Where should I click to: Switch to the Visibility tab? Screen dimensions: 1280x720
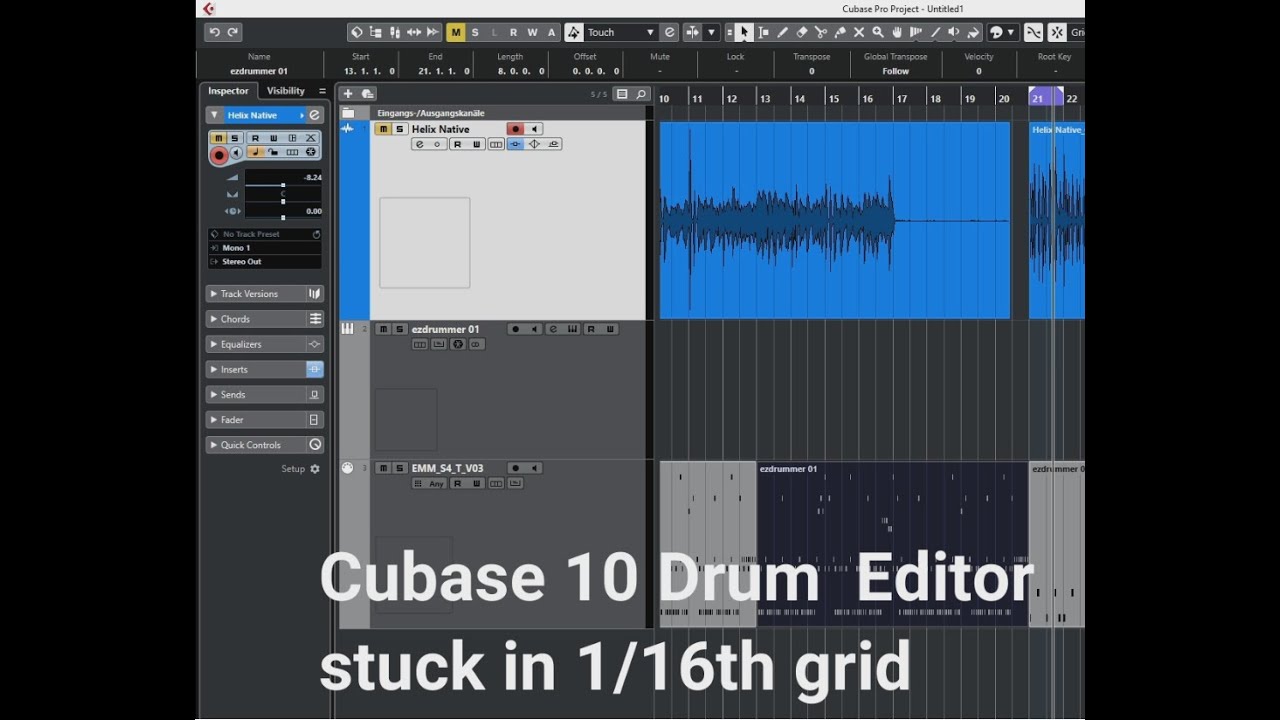point(286,91)
